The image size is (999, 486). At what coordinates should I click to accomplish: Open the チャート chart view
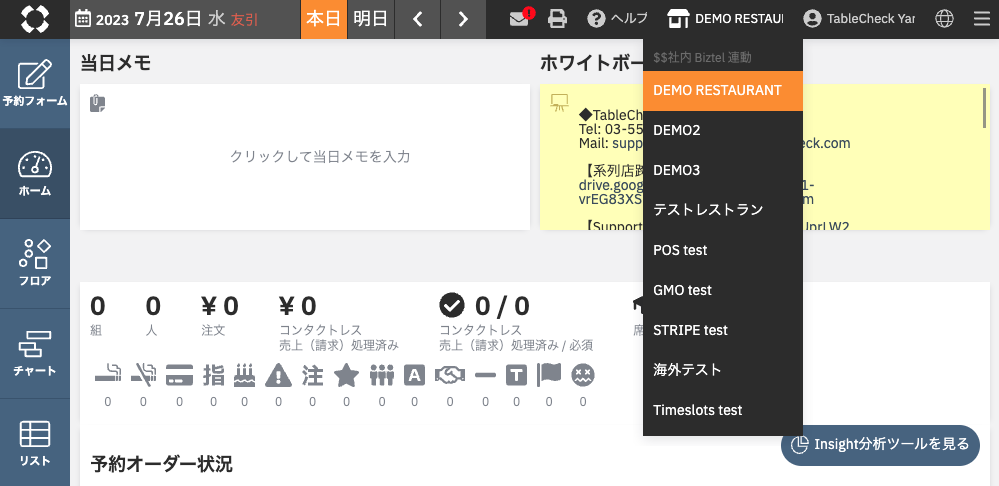(x=35, y=354)
